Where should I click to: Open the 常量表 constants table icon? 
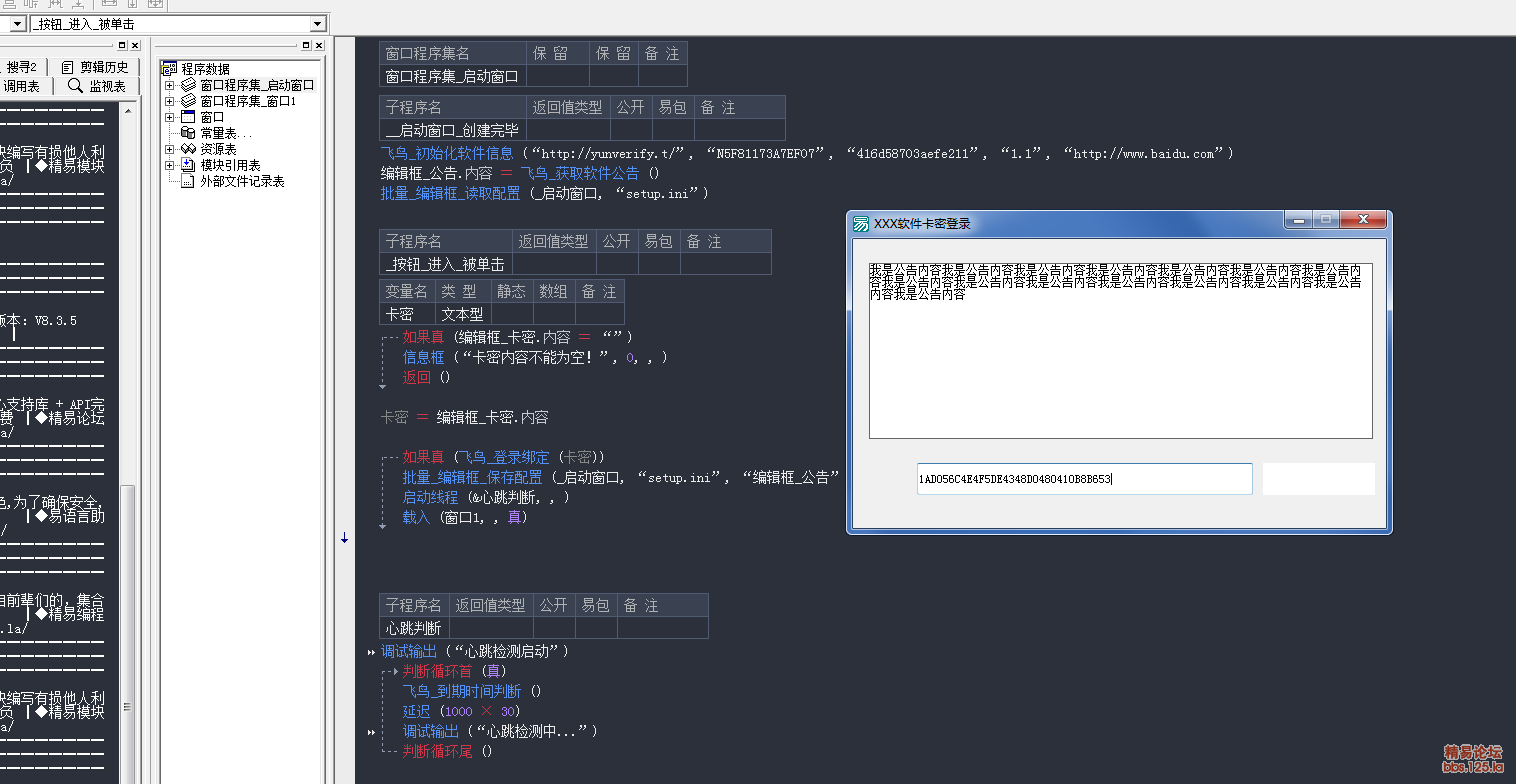188,133
